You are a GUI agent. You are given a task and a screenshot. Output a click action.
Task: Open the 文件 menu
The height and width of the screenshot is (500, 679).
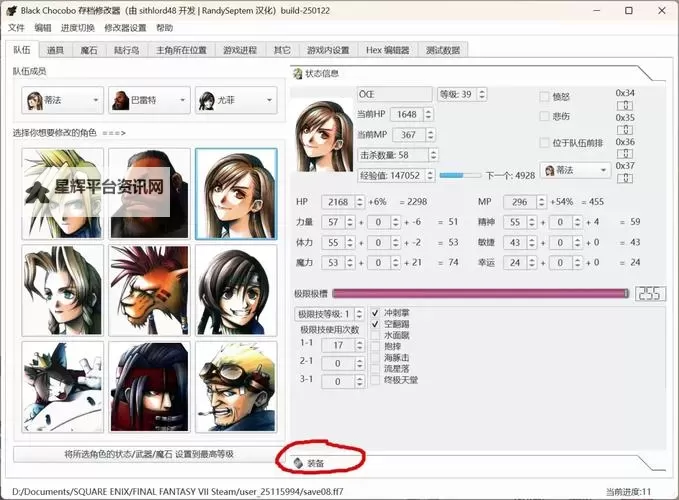point(16,28)
